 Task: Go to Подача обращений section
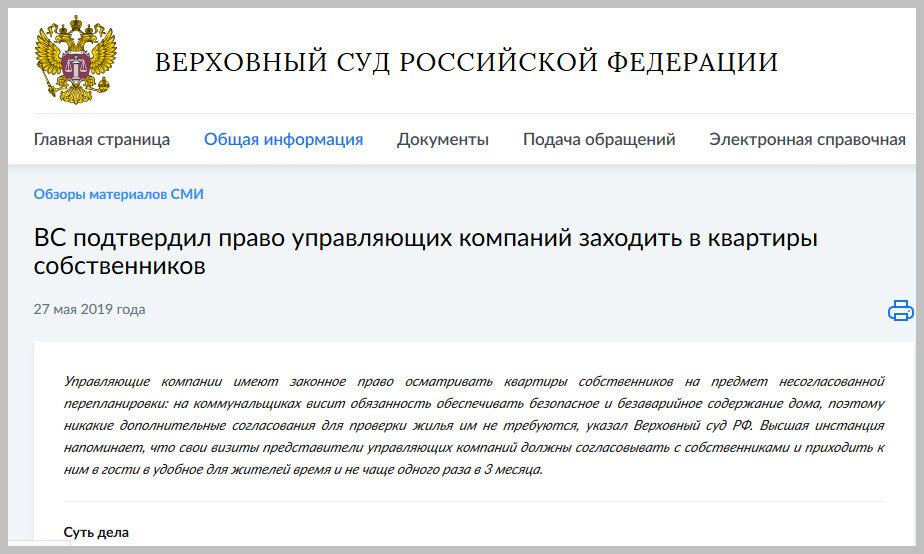pyautogui.click(x=599, y=140)
